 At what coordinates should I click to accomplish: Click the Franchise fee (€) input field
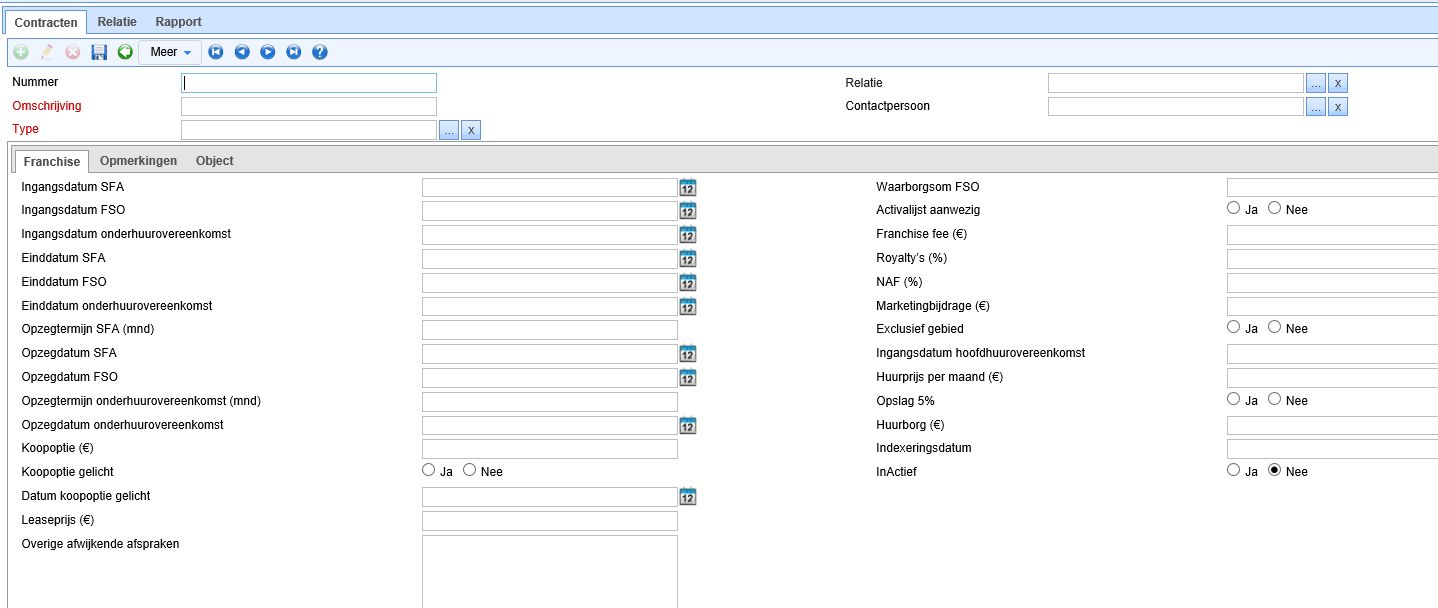pos(1332,235)
